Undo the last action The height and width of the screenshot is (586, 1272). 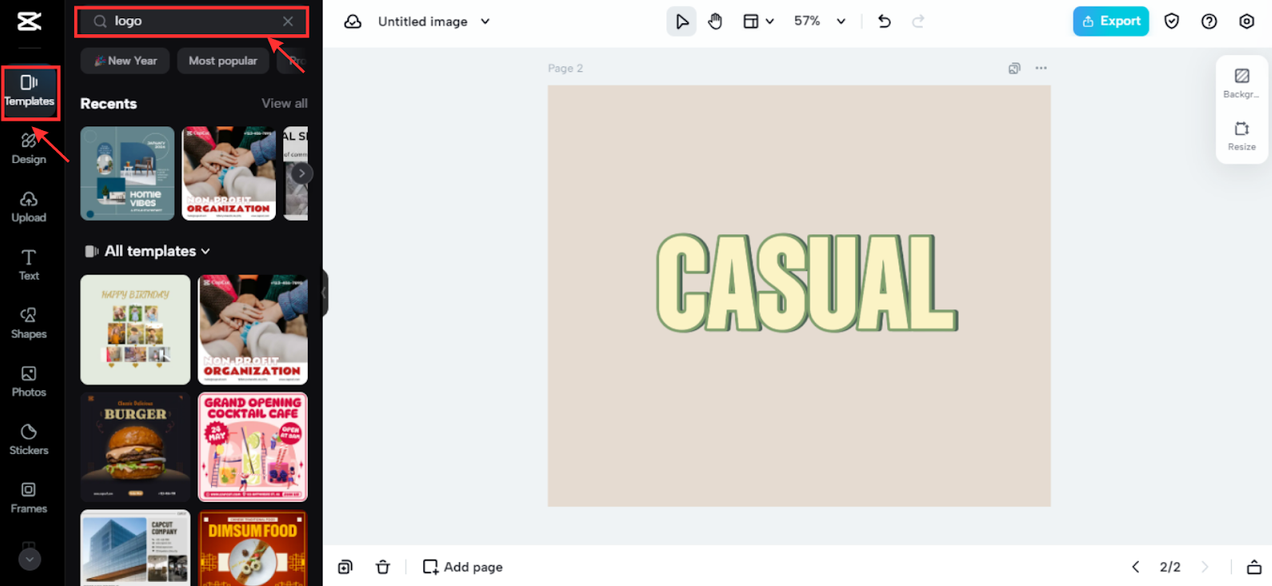tap(884, 21)
